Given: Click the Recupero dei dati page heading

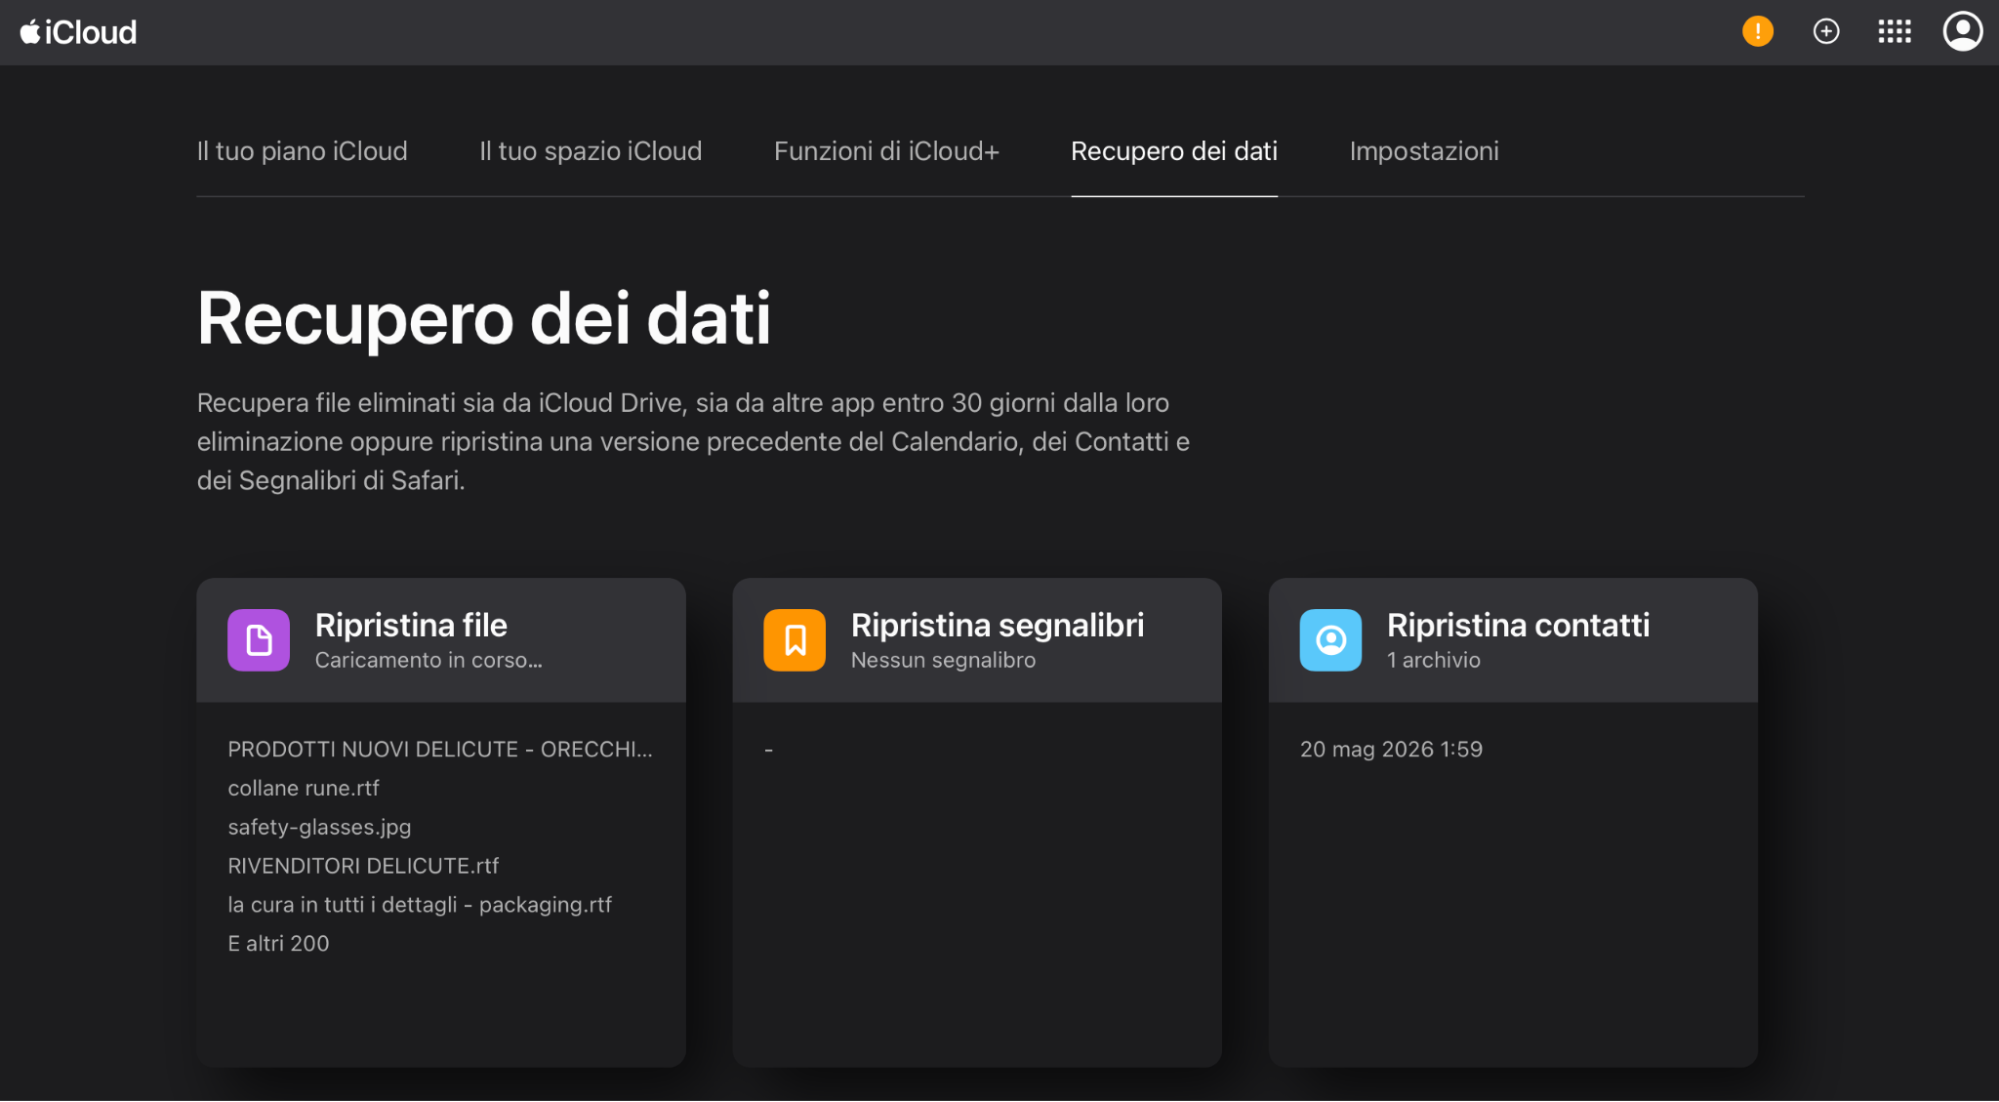Looking at the screenshot, I should (x=484, y=319).
